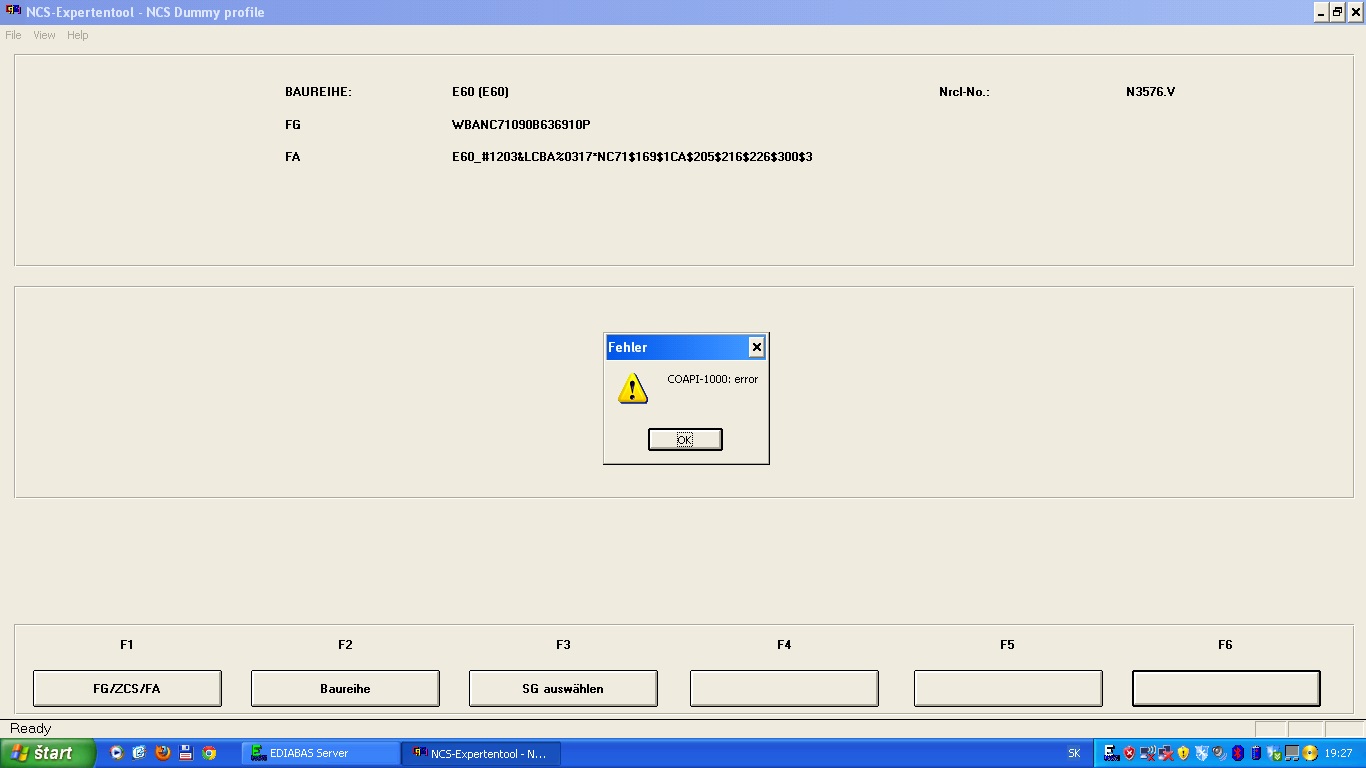The width and height of the screenshot is (1366, 768).
Task: Click the yellow security alert shield icon
Action: point(1183,753)
